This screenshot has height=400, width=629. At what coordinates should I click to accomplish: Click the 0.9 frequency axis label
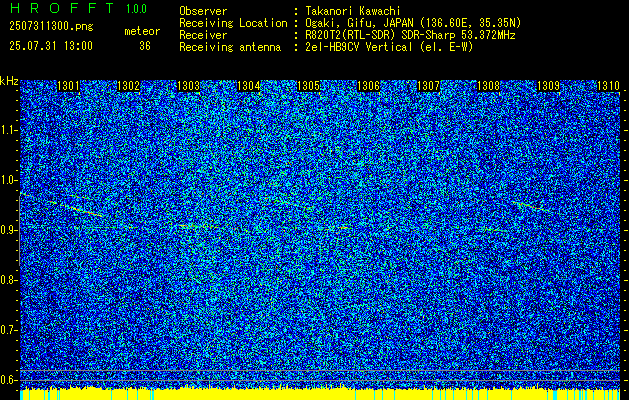point(9,230)
